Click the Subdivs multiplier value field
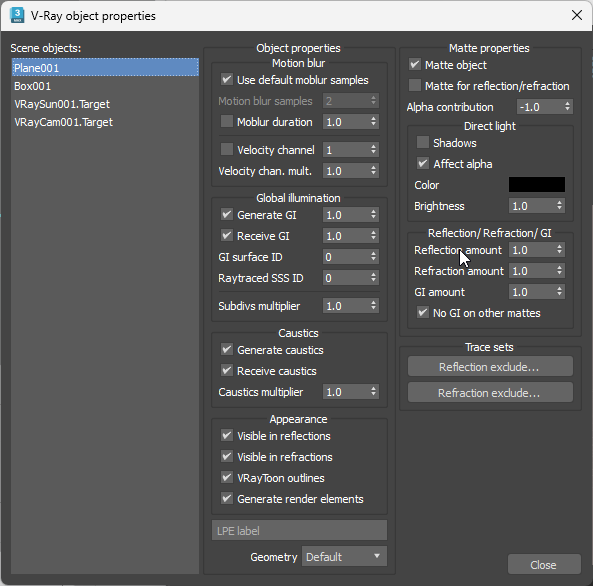 (x=346, y=306)
